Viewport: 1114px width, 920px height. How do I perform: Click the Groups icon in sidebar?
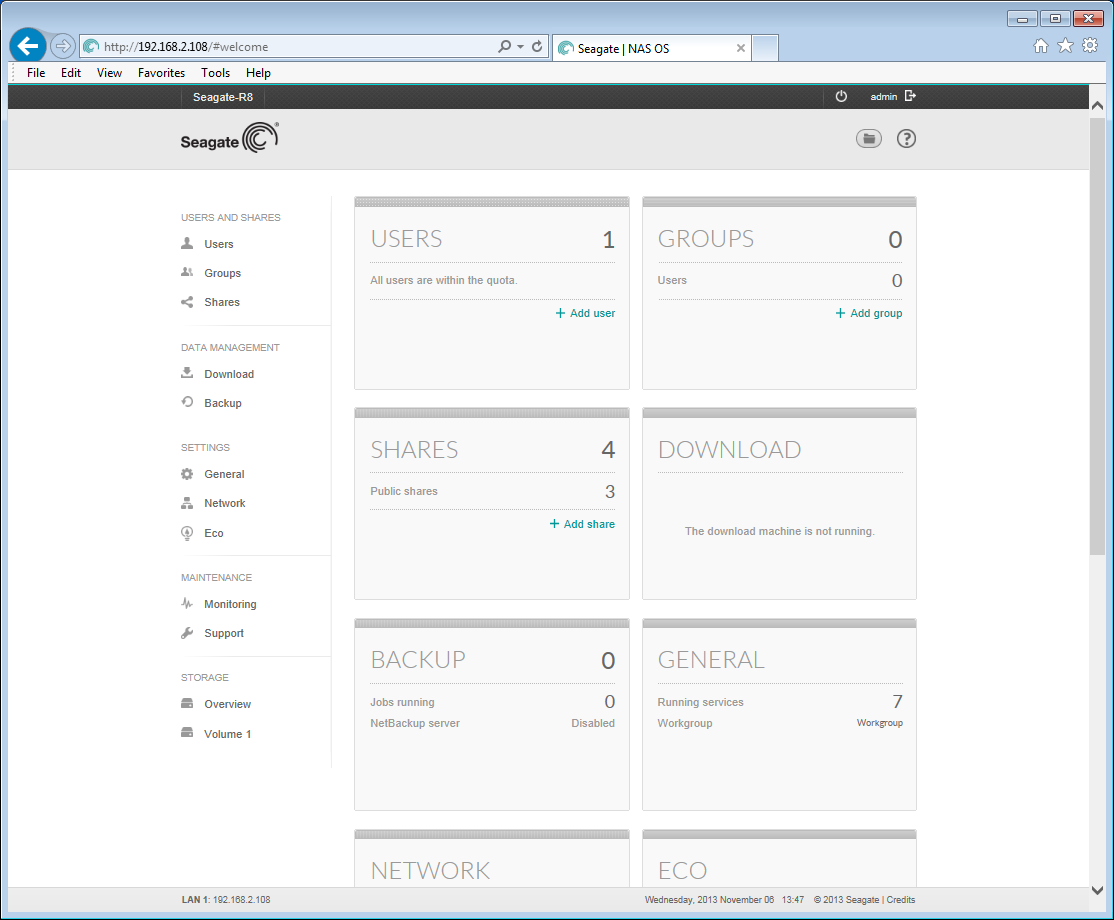(187, 272)
